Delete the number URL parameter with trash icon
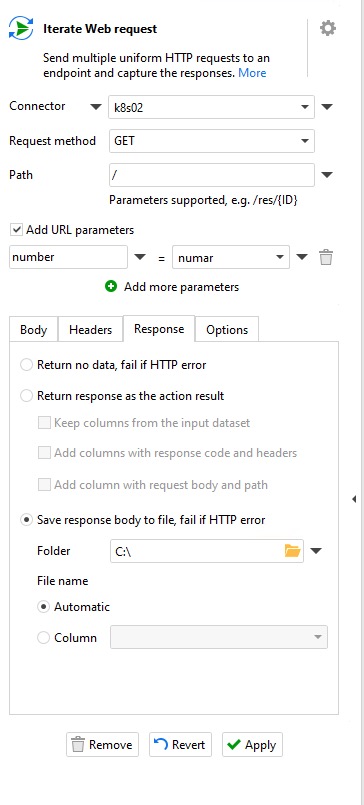364x805 pixels. (x=326, y=257)
